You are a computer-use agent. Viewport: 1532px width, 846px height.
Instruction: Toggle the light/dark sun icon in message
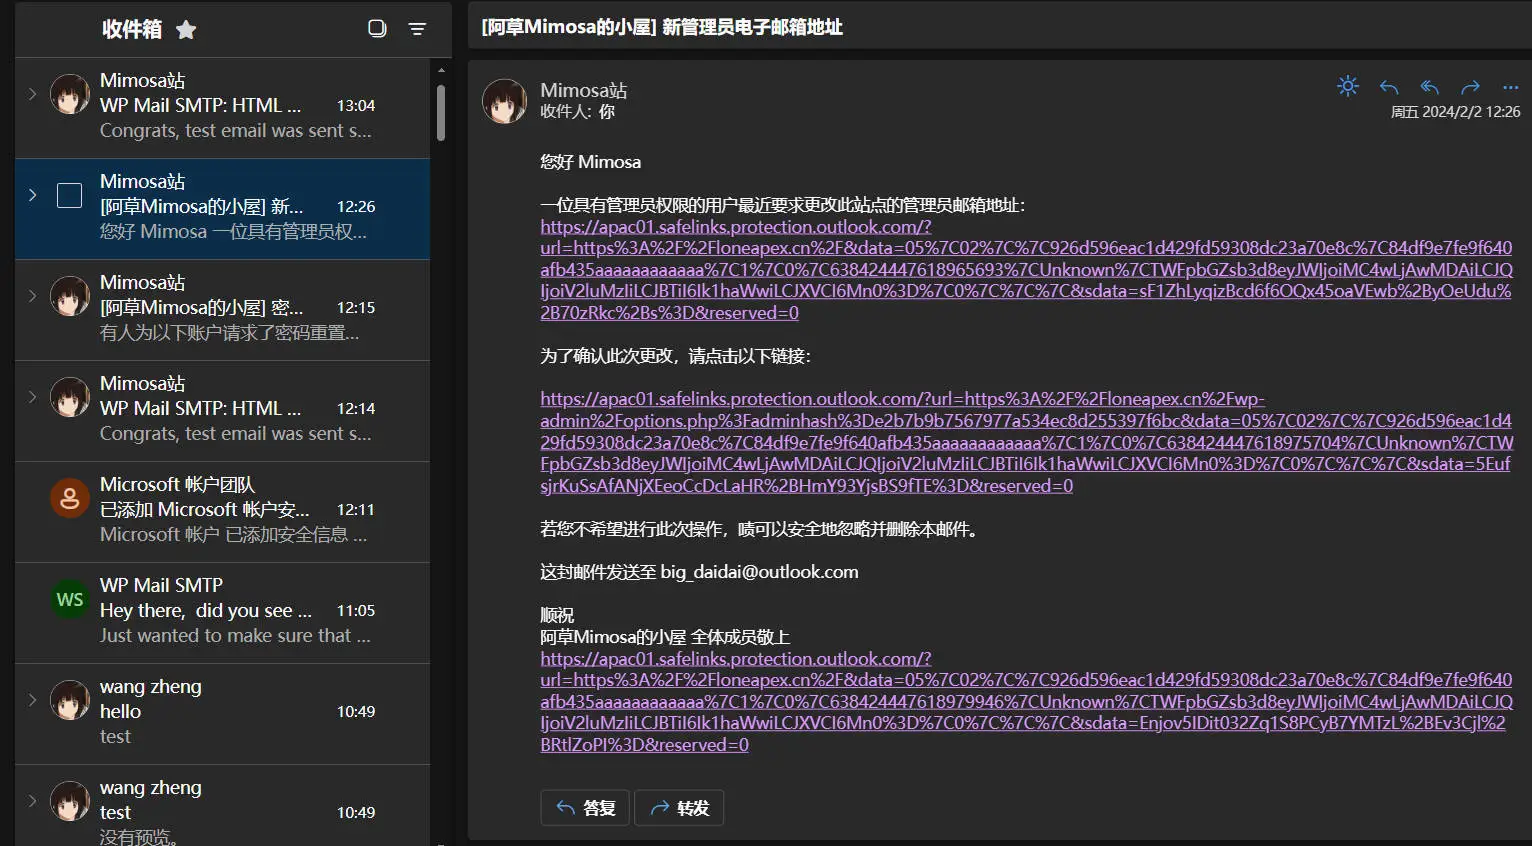coord(1348,87)
